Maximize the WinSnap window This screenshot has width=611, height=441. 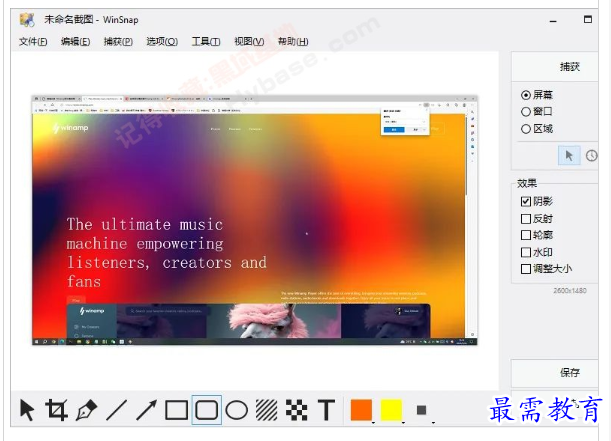[588, 19]
